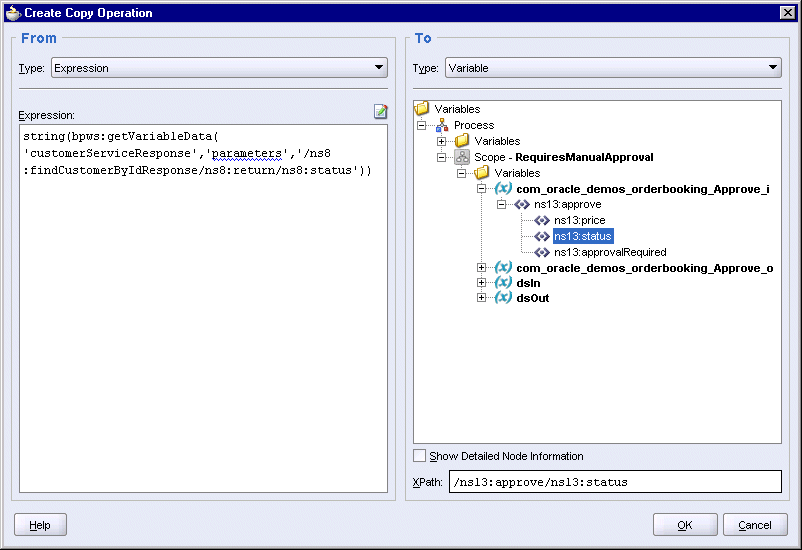
Task: Click the root Variables tree label
Action: (x=457, y=109)
